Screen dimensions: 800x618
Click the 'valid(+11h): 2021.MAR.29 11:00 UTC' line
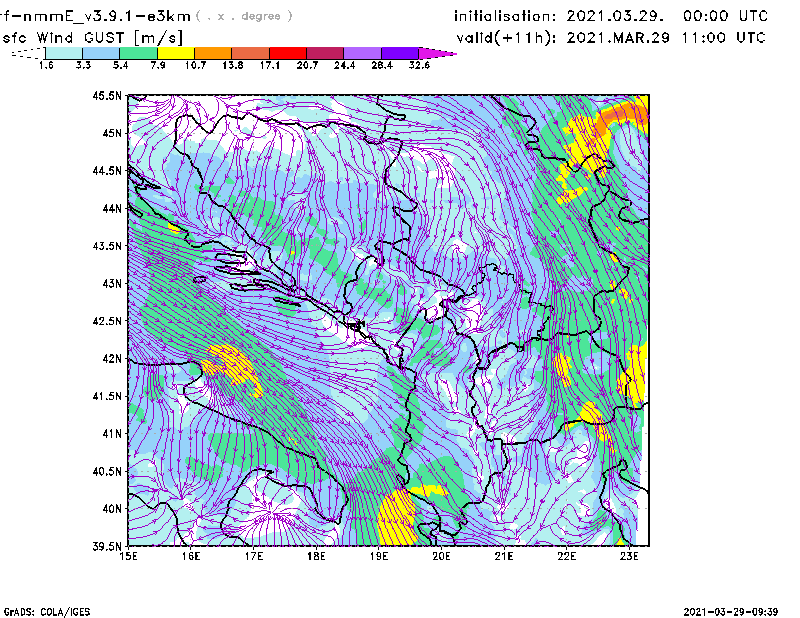pyautogui.click(x=611, y=38)
